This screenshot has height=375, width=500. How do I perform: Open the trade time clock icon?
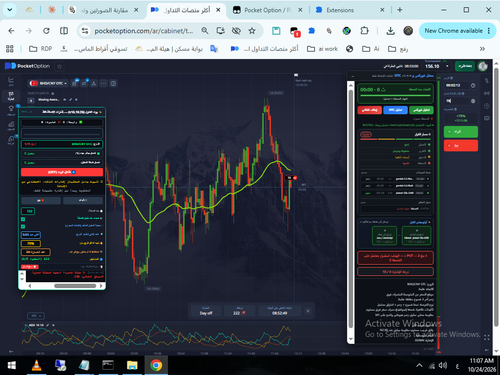pos(473,86)
